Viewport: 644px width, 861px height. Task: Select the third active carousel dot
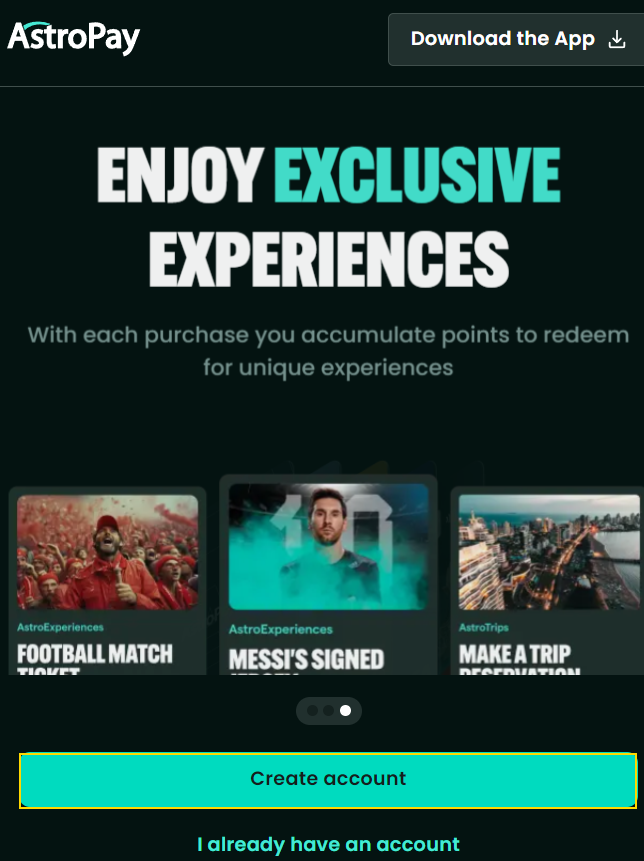click(x=345, y=711)
